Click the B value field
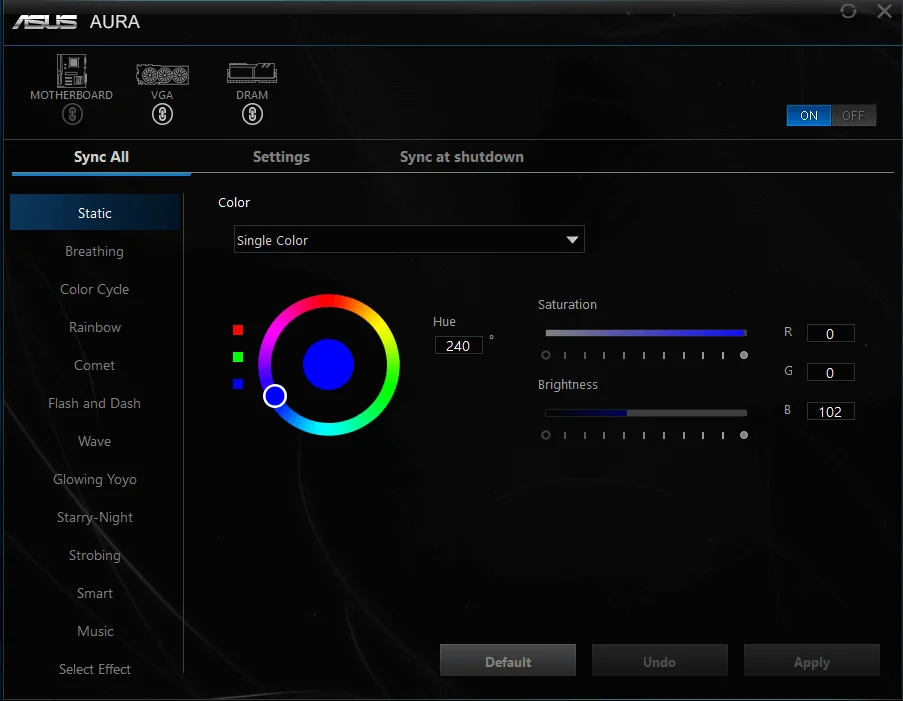This screenshot has height=701, width=903. [830, 411]
